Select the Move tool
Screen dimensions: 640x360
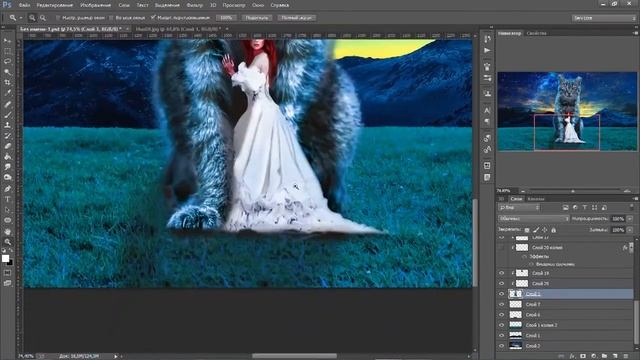[x=7, y=41]
